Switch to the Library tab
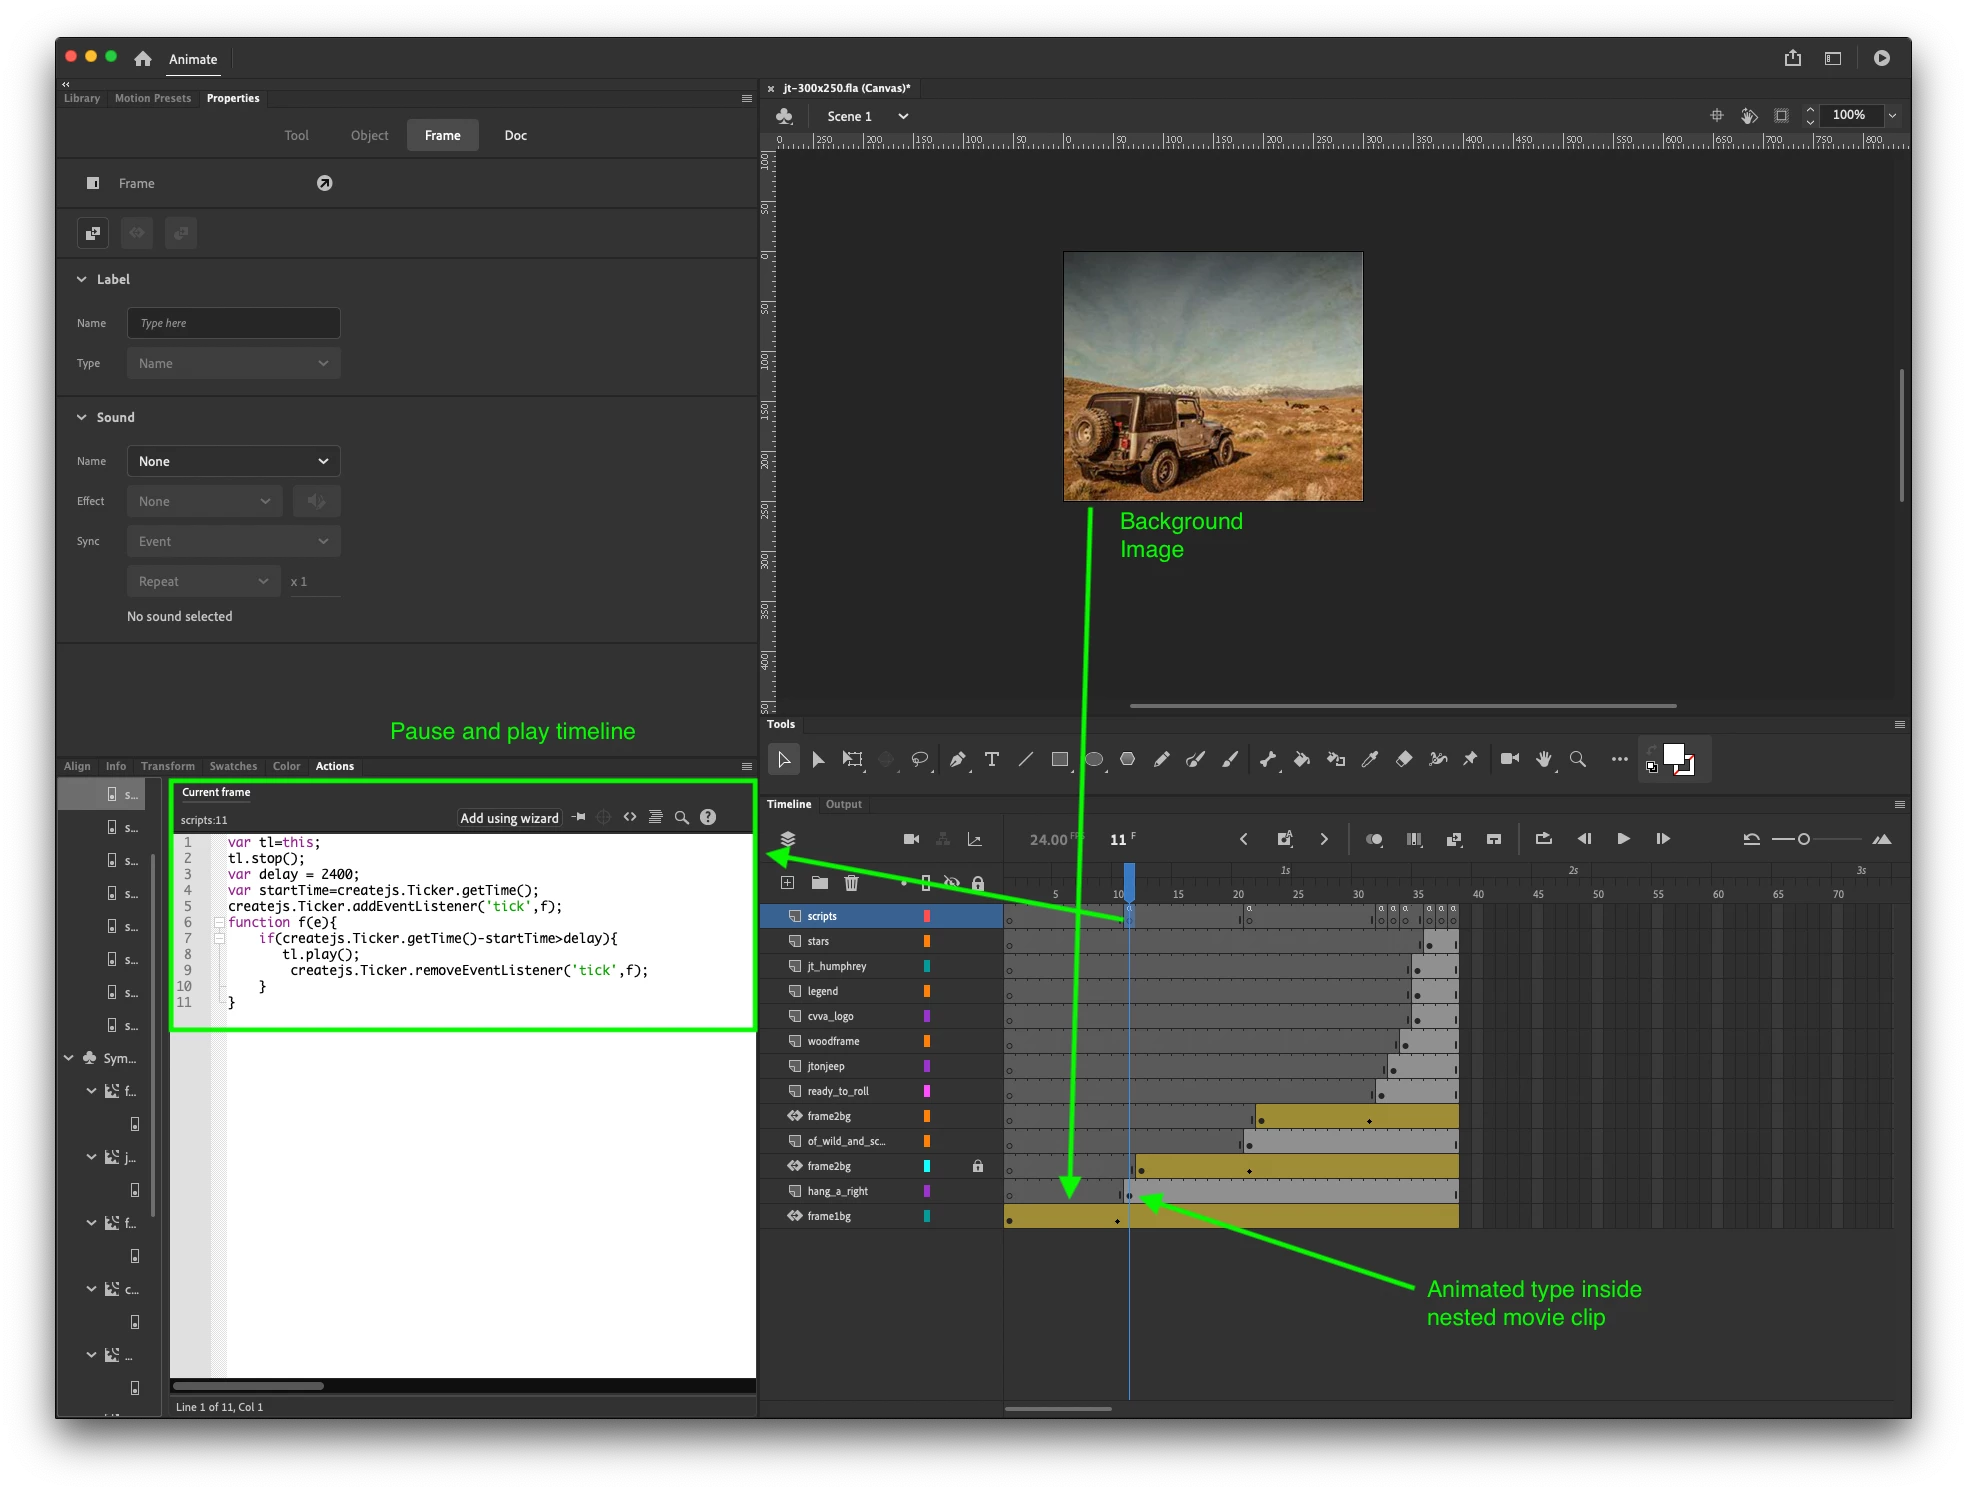This screenshot has height=1492, width=1967. [82, 98]
